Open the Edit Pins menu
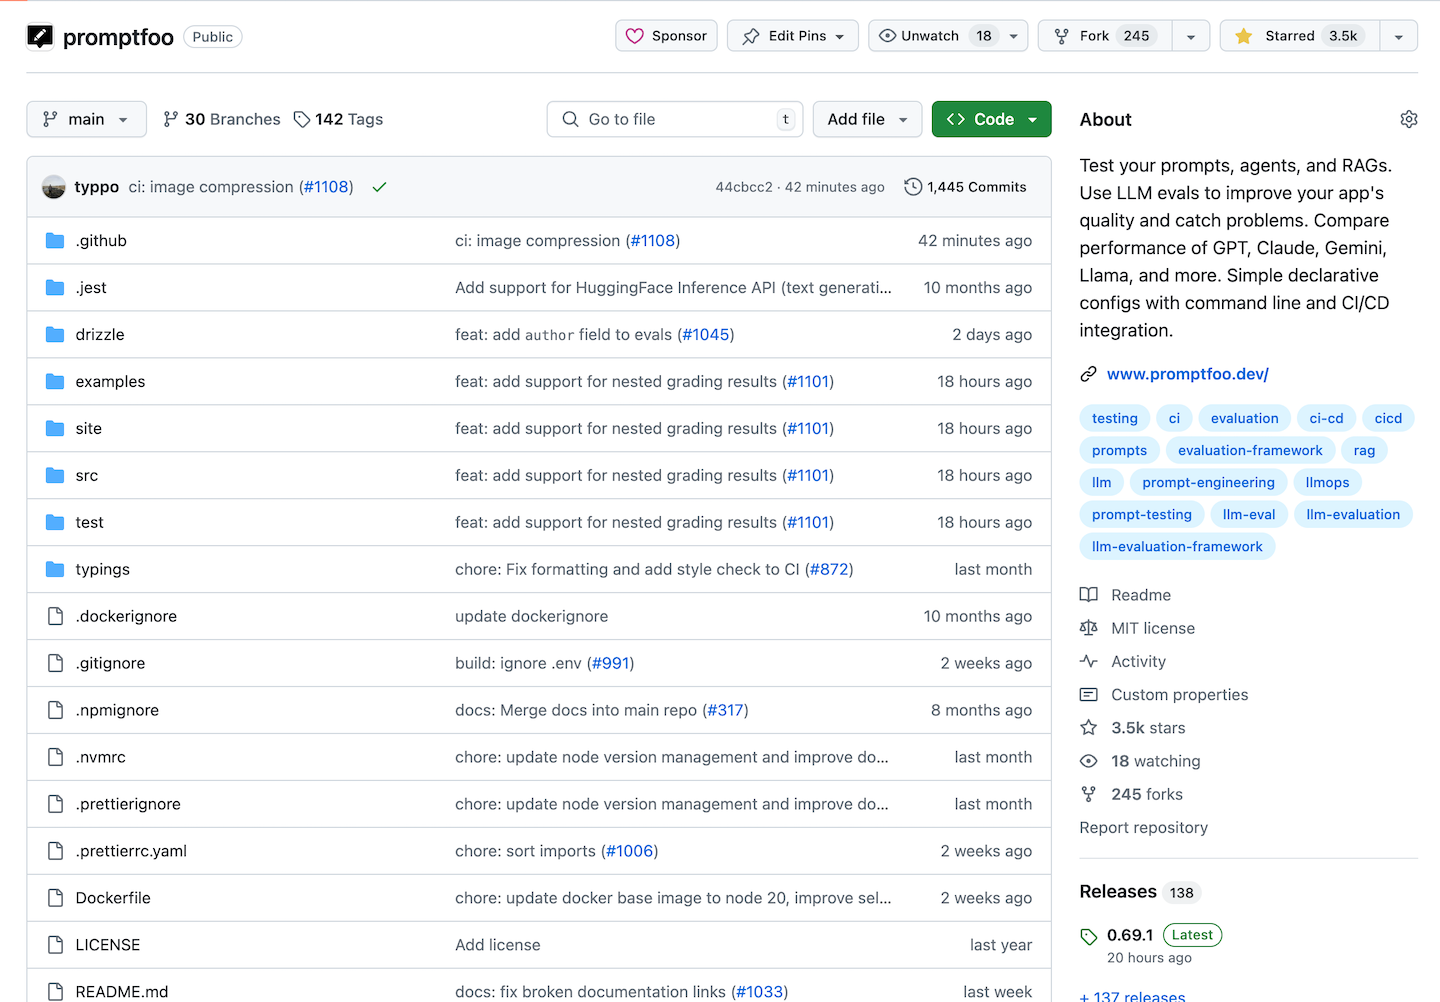Image resolution: width=1440 pixels, height=1002 pixels. coord(792,36)
